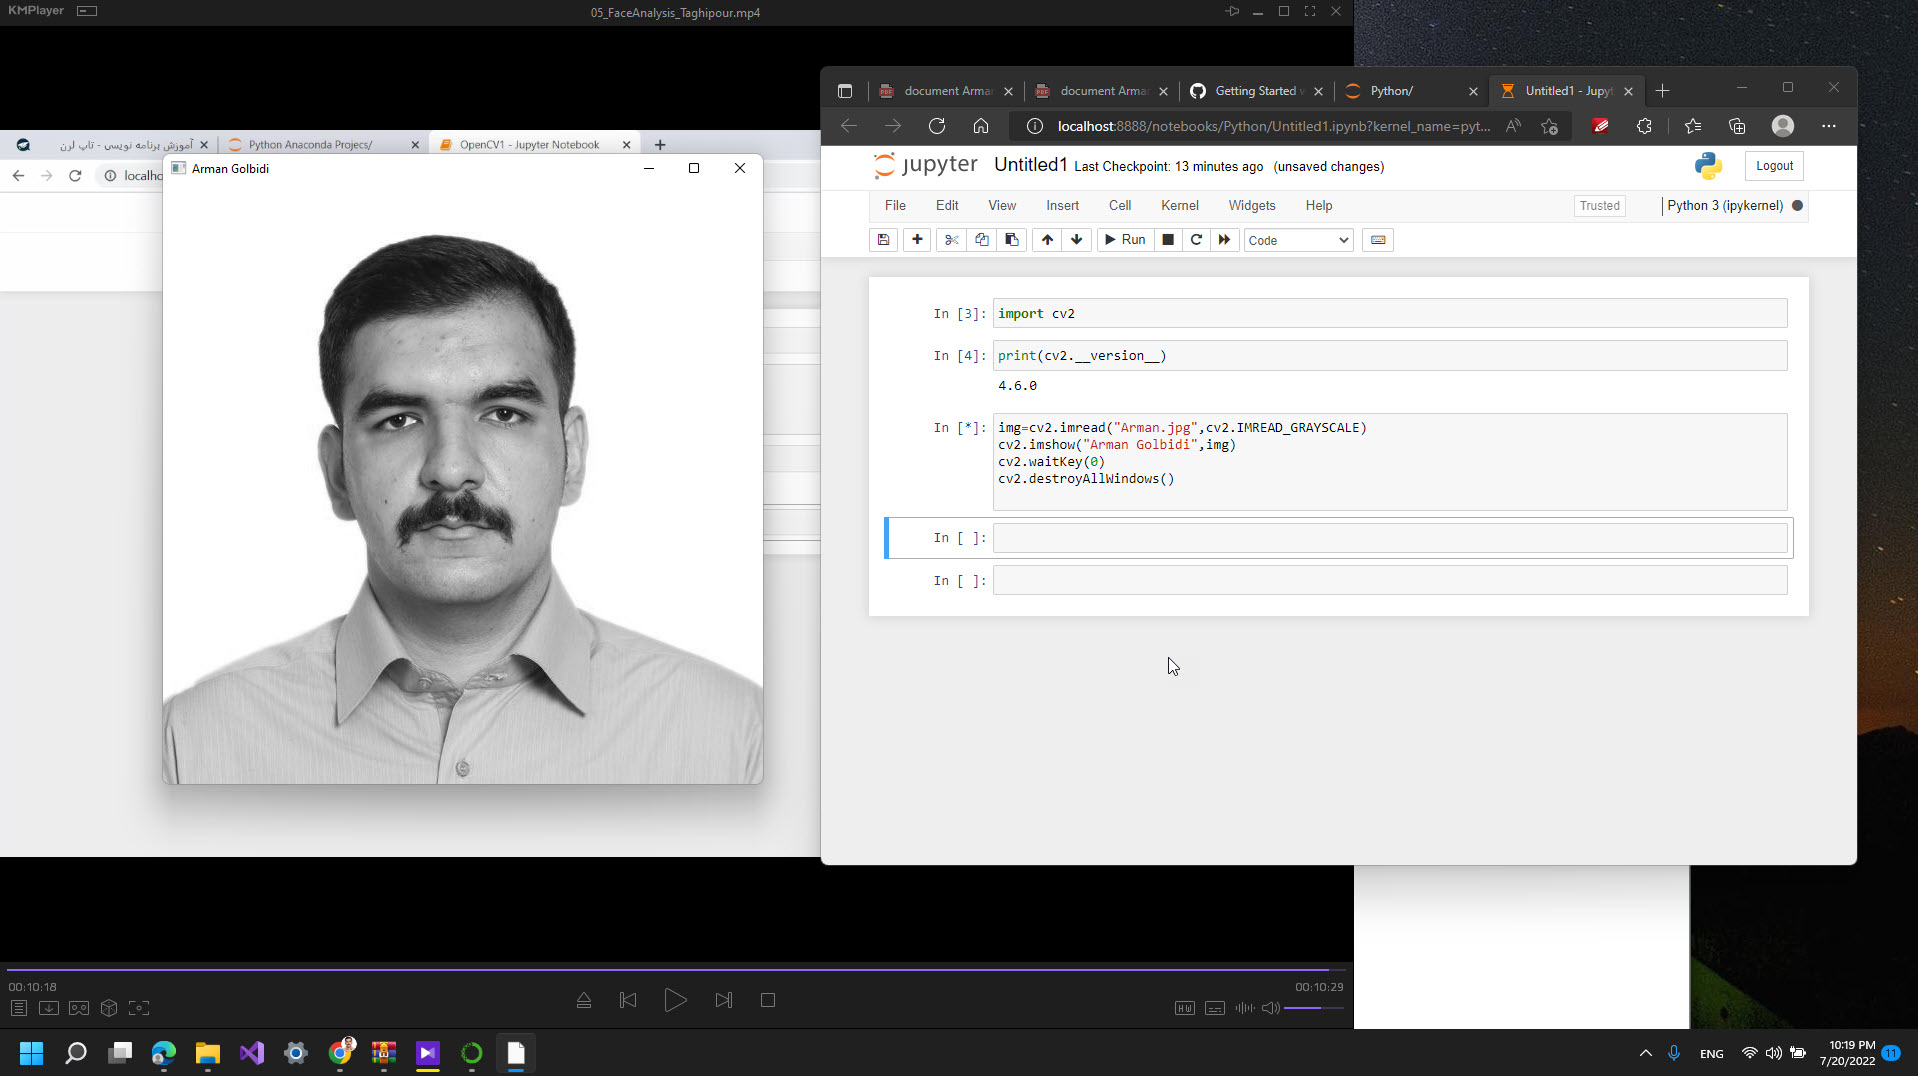The width and height of the screenshot is (1918, 1076).
Task: Insert a new cell below
Action: 916,240
